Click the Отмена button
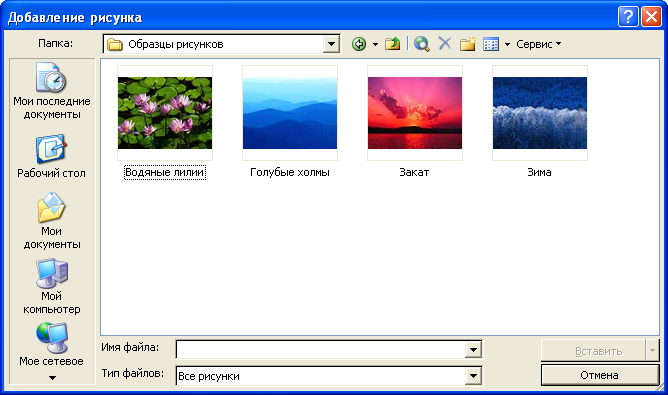This screenshot has width=668, height=395. click(600, 375)
